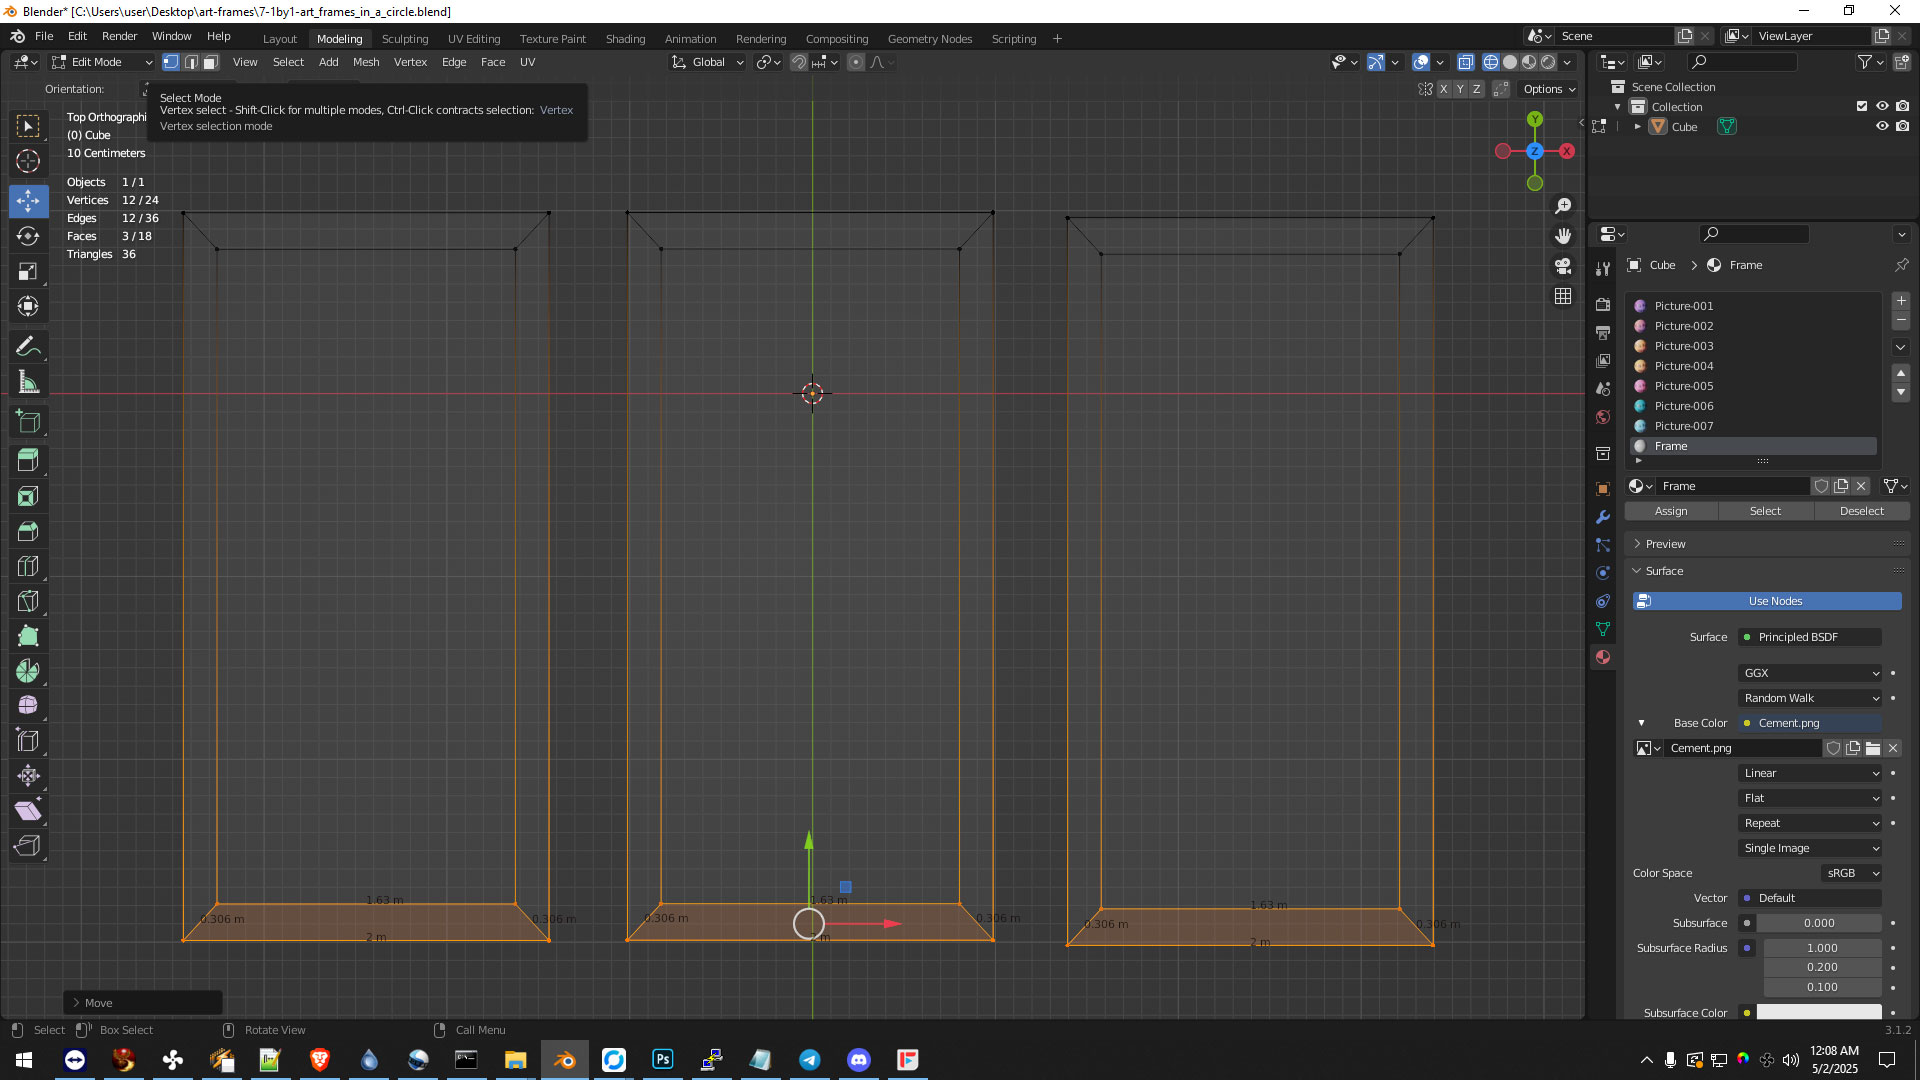1920x1080 pixels.
Task: Switch perspective/orthographic with grid icon
Action: (x=1563, y=296)
